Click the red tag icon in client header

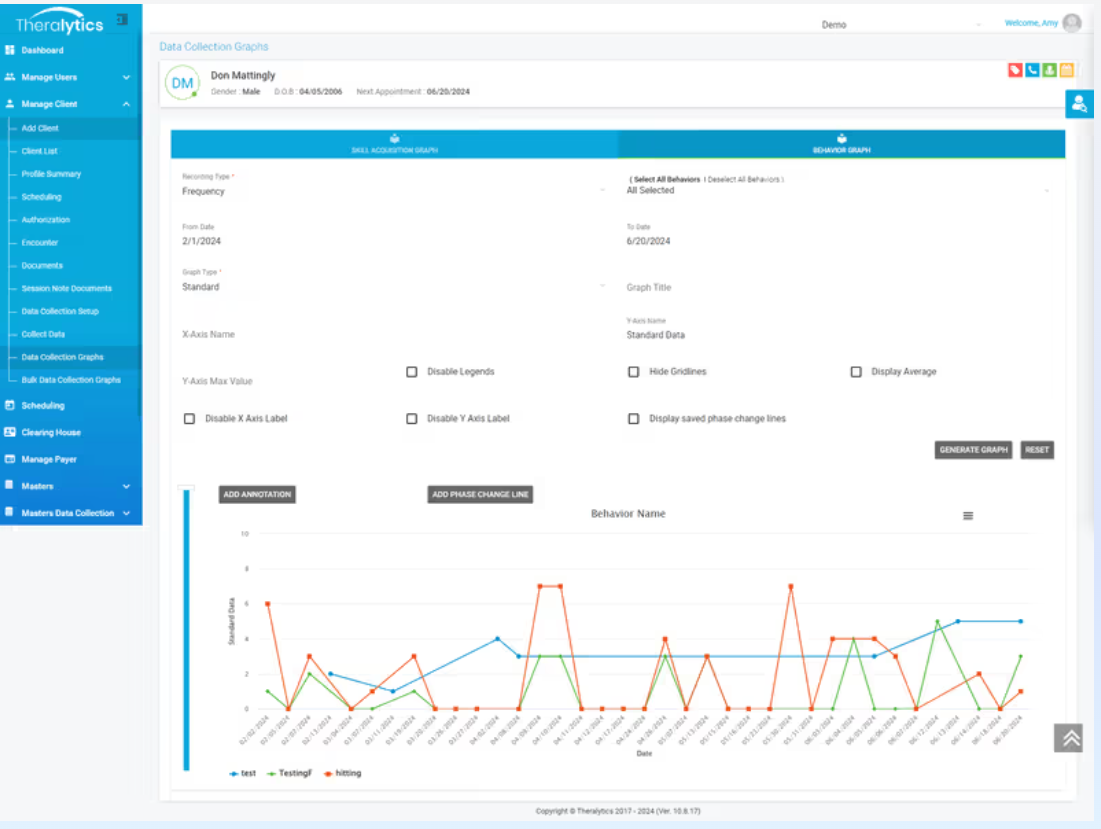click(1015, 69)
